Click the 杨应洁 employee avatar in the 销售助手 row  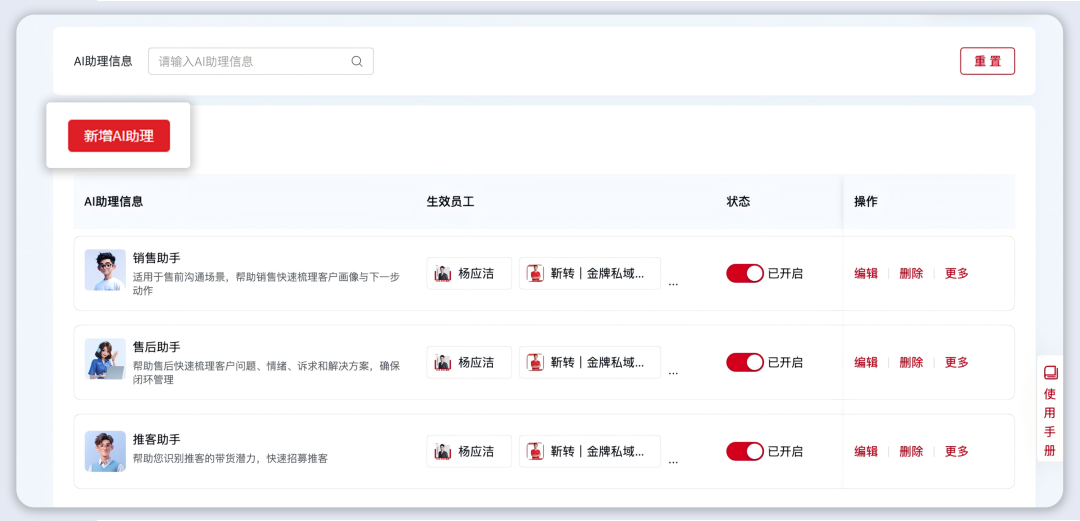point(443,273)
